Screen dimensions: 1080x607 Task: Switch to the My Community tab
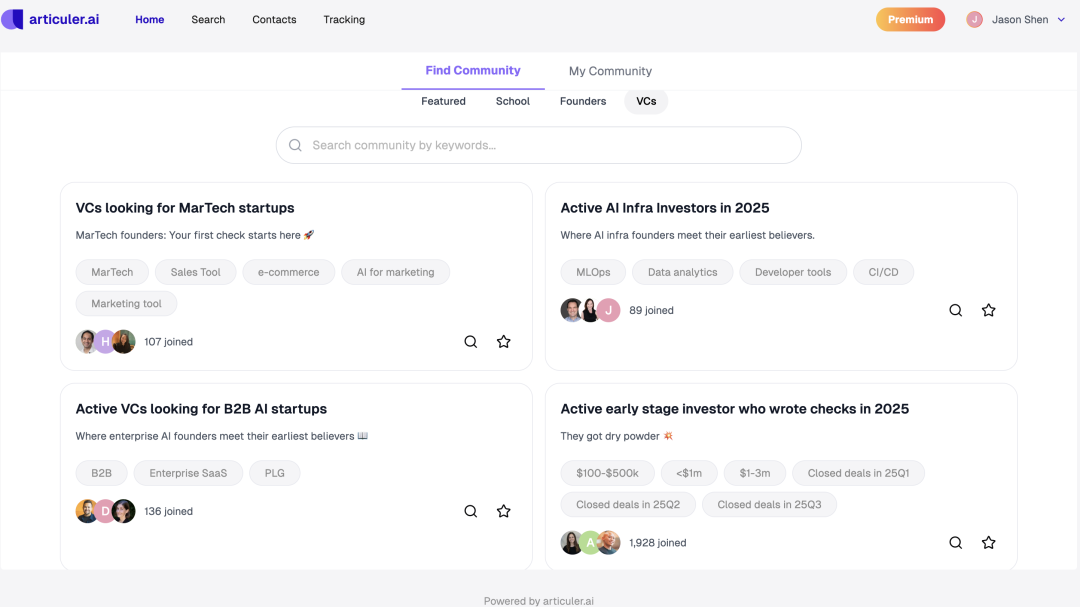point(610,71)
